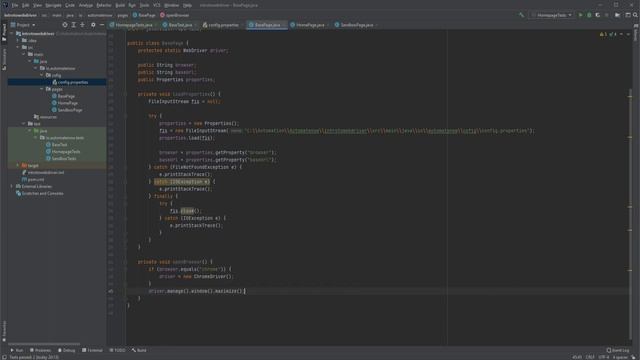Open the View menu
Viewport: 640px width, 360px height.
(x=37, y=5)
